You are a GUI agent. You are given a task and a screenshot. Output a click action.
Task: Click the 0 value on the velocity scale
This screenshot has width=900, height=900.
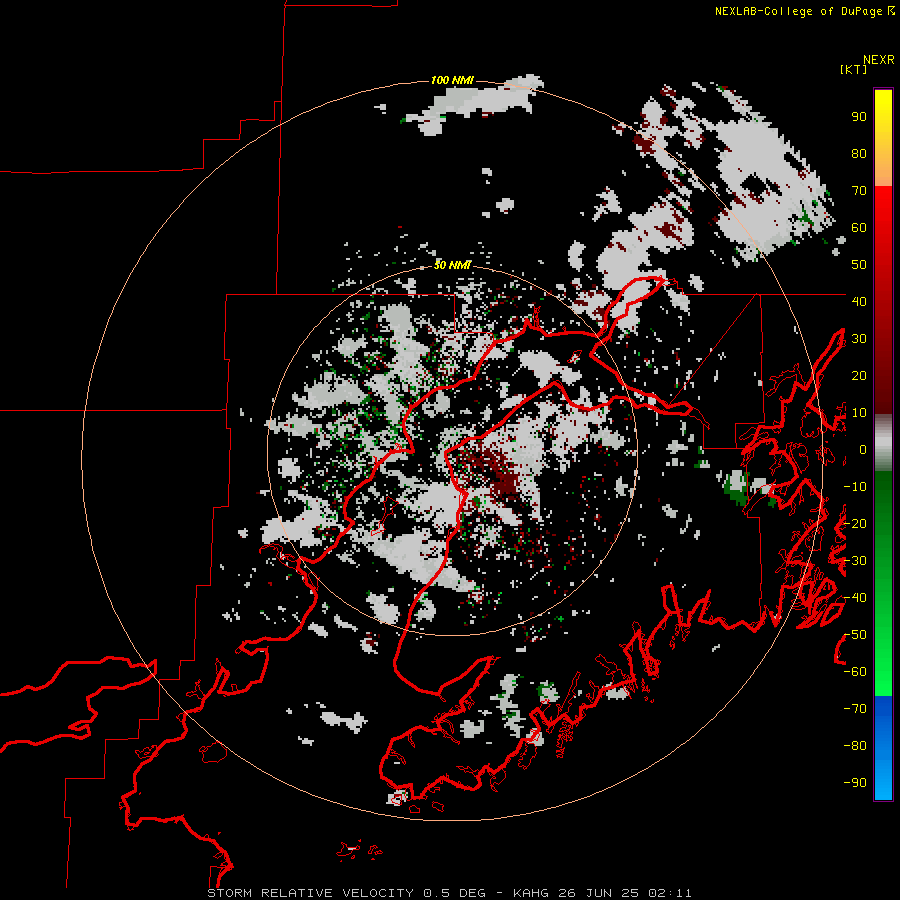(x=863, y=449)
